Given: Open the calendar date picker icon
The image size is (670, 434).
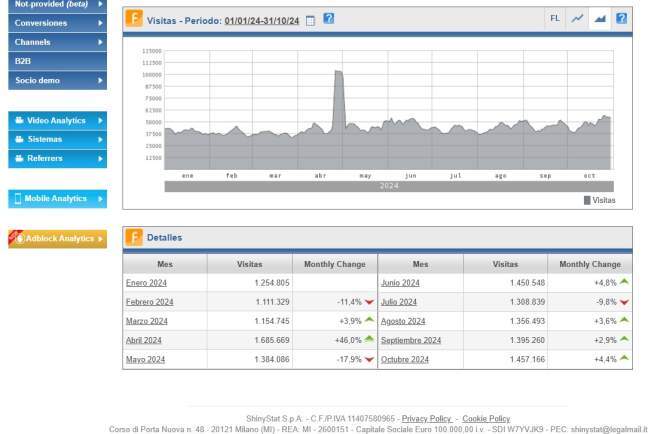Looking at the screenshot, I should (310, 19).
